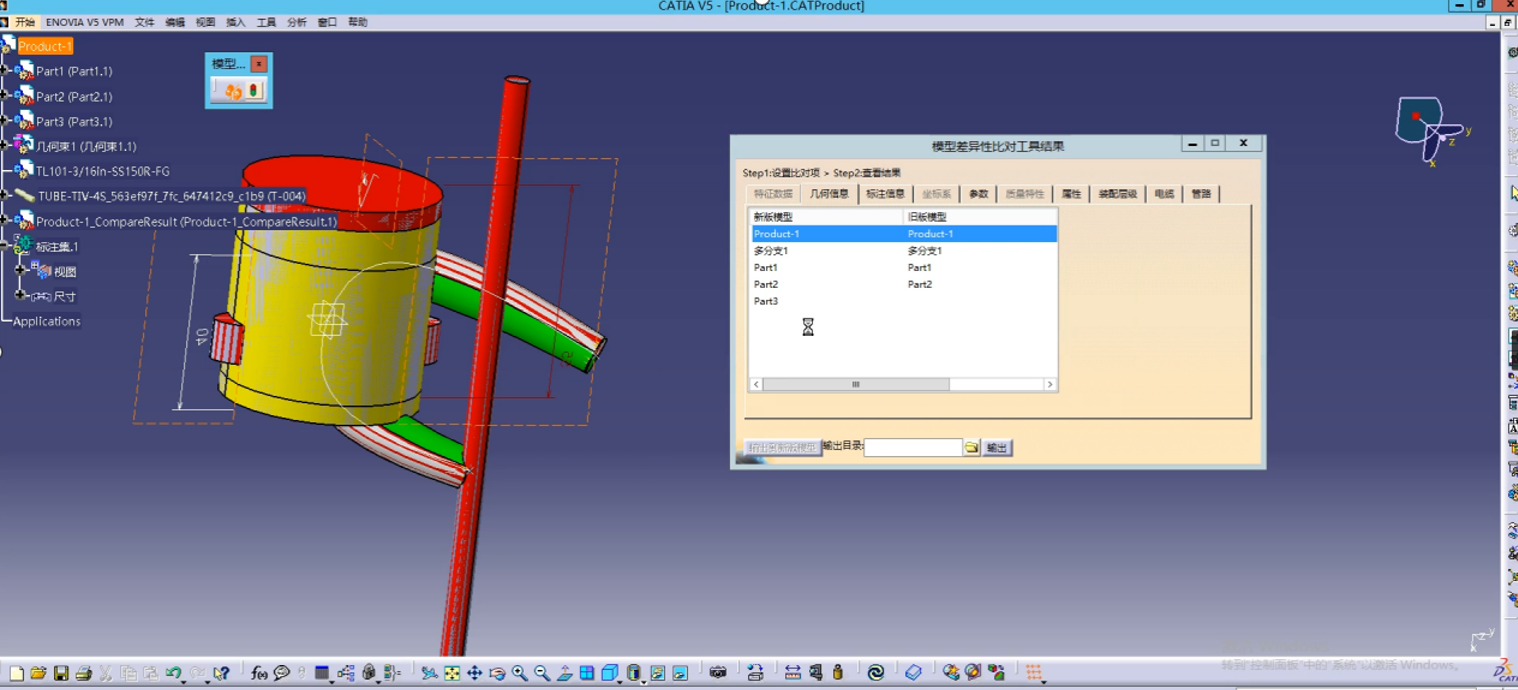This screenshot has height=690, width=1518.
Task: Click the Print icon in toolbar
Action: point(84,673)
